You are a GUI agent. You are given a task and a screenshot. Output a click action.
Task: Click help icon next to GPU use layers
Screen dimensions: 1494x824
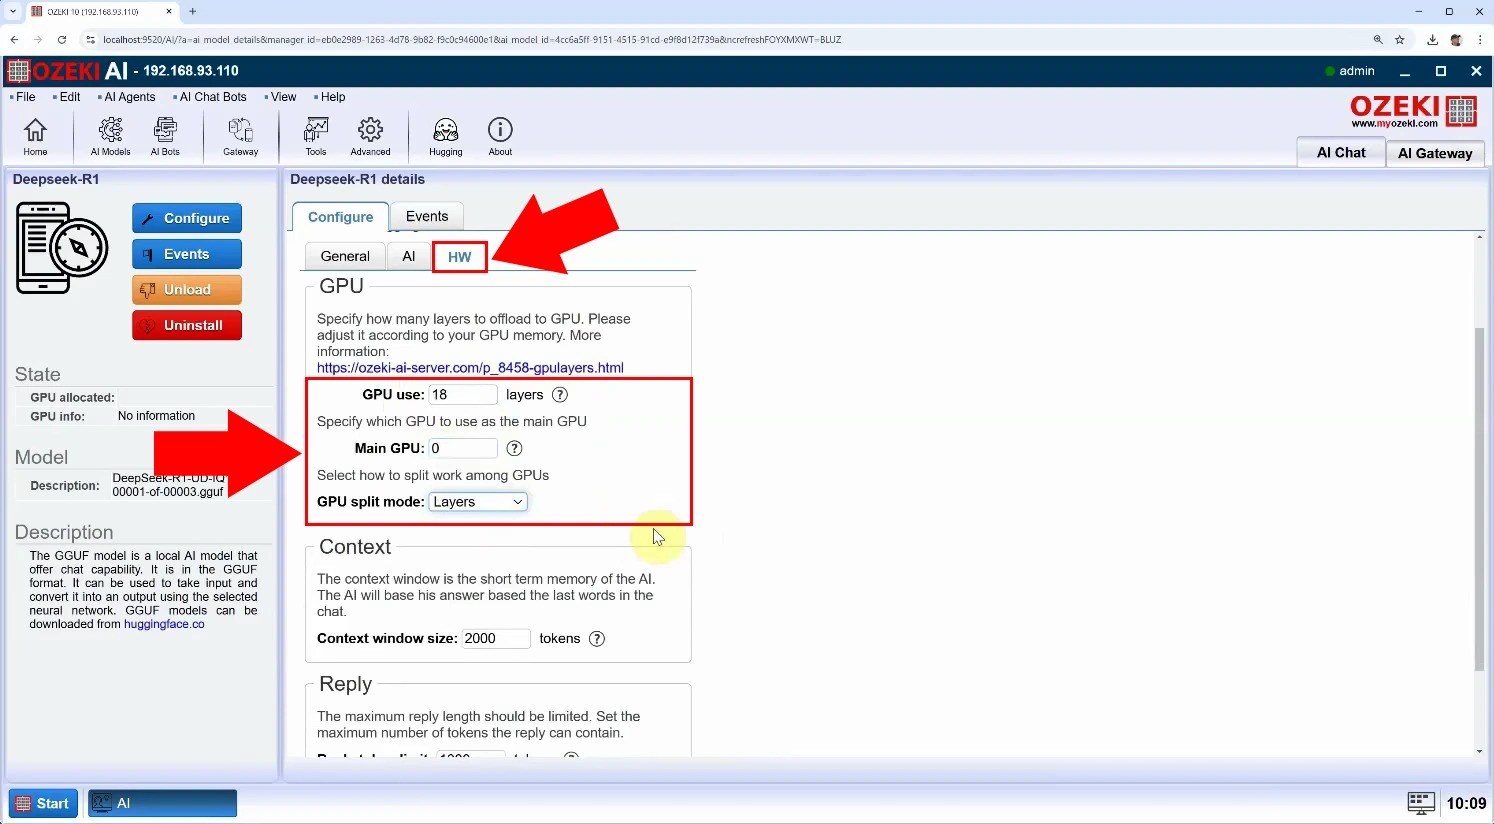560,395
